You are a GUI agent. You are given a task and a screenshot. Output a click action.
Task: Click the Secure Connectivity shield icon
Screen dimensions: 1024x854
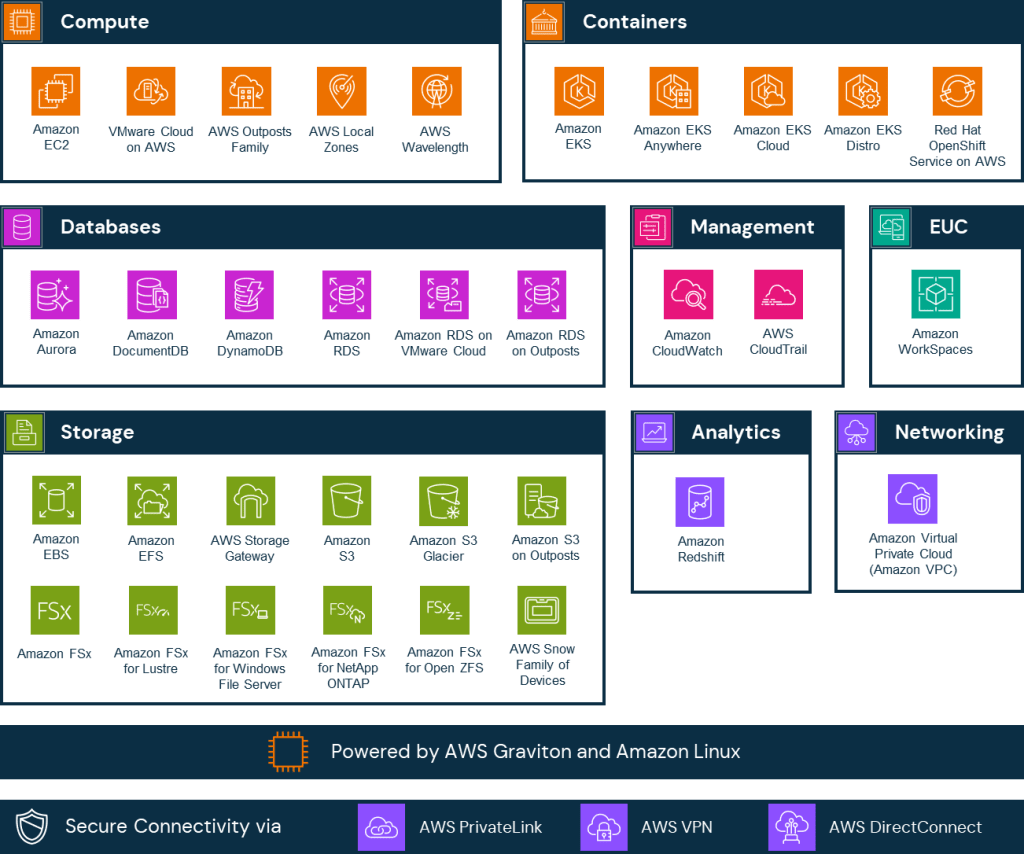32,827
